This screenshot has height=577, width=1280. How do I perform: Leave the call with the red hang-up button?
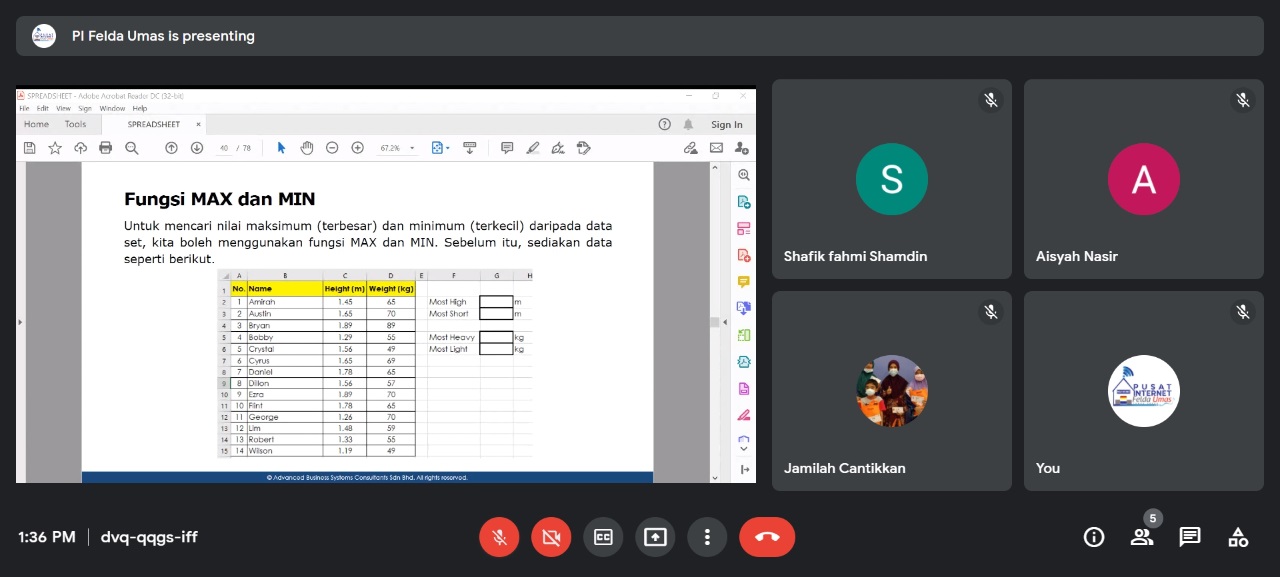click(x=767, y=537)
